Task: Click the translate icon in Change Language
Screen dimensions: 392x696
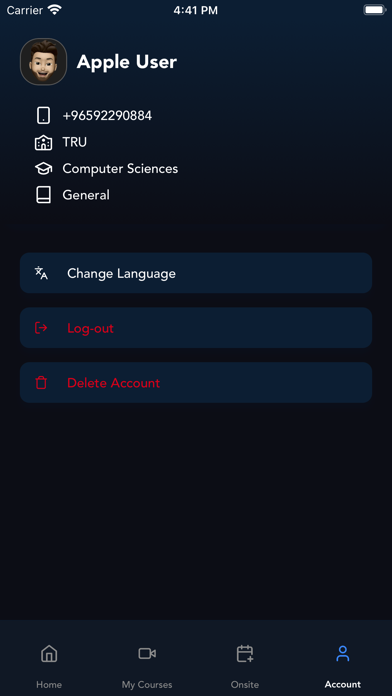Action: (x=41, y=273)
